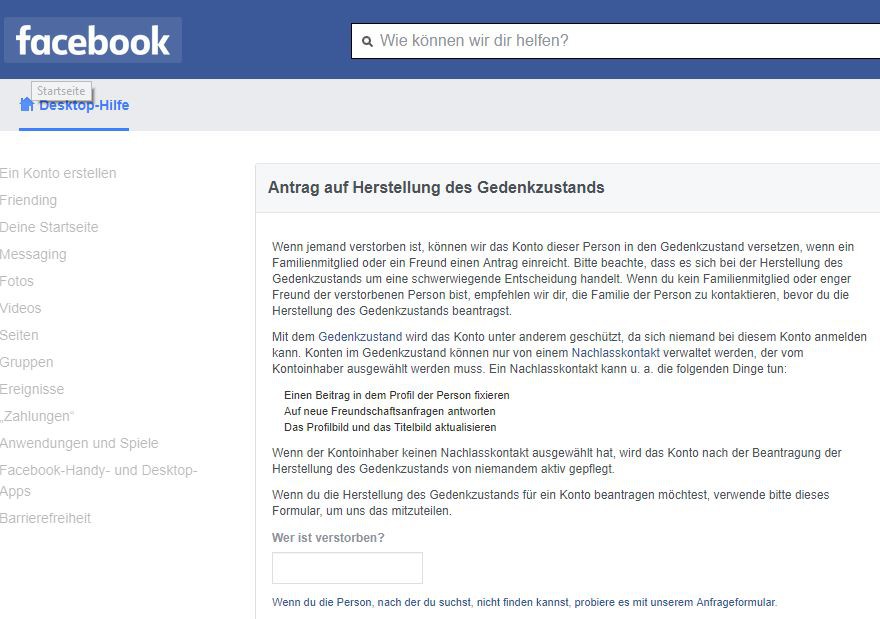This screenshot has height=619, width=880.
Task: Open the Videos help section
Action: (x=21, y=308)
